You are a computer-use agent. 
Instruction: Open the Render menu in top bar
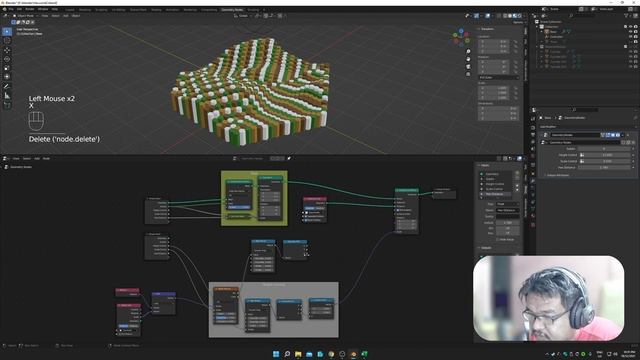[30, 9]
